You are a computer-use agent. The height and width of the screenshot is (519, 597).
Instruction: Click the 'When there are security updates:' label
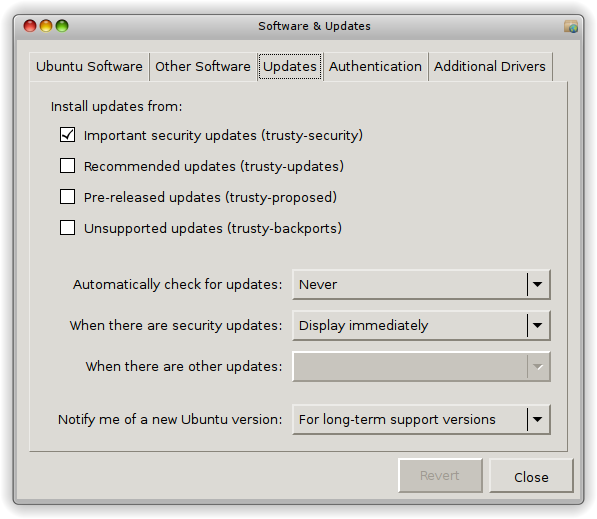tap(176, 326)
